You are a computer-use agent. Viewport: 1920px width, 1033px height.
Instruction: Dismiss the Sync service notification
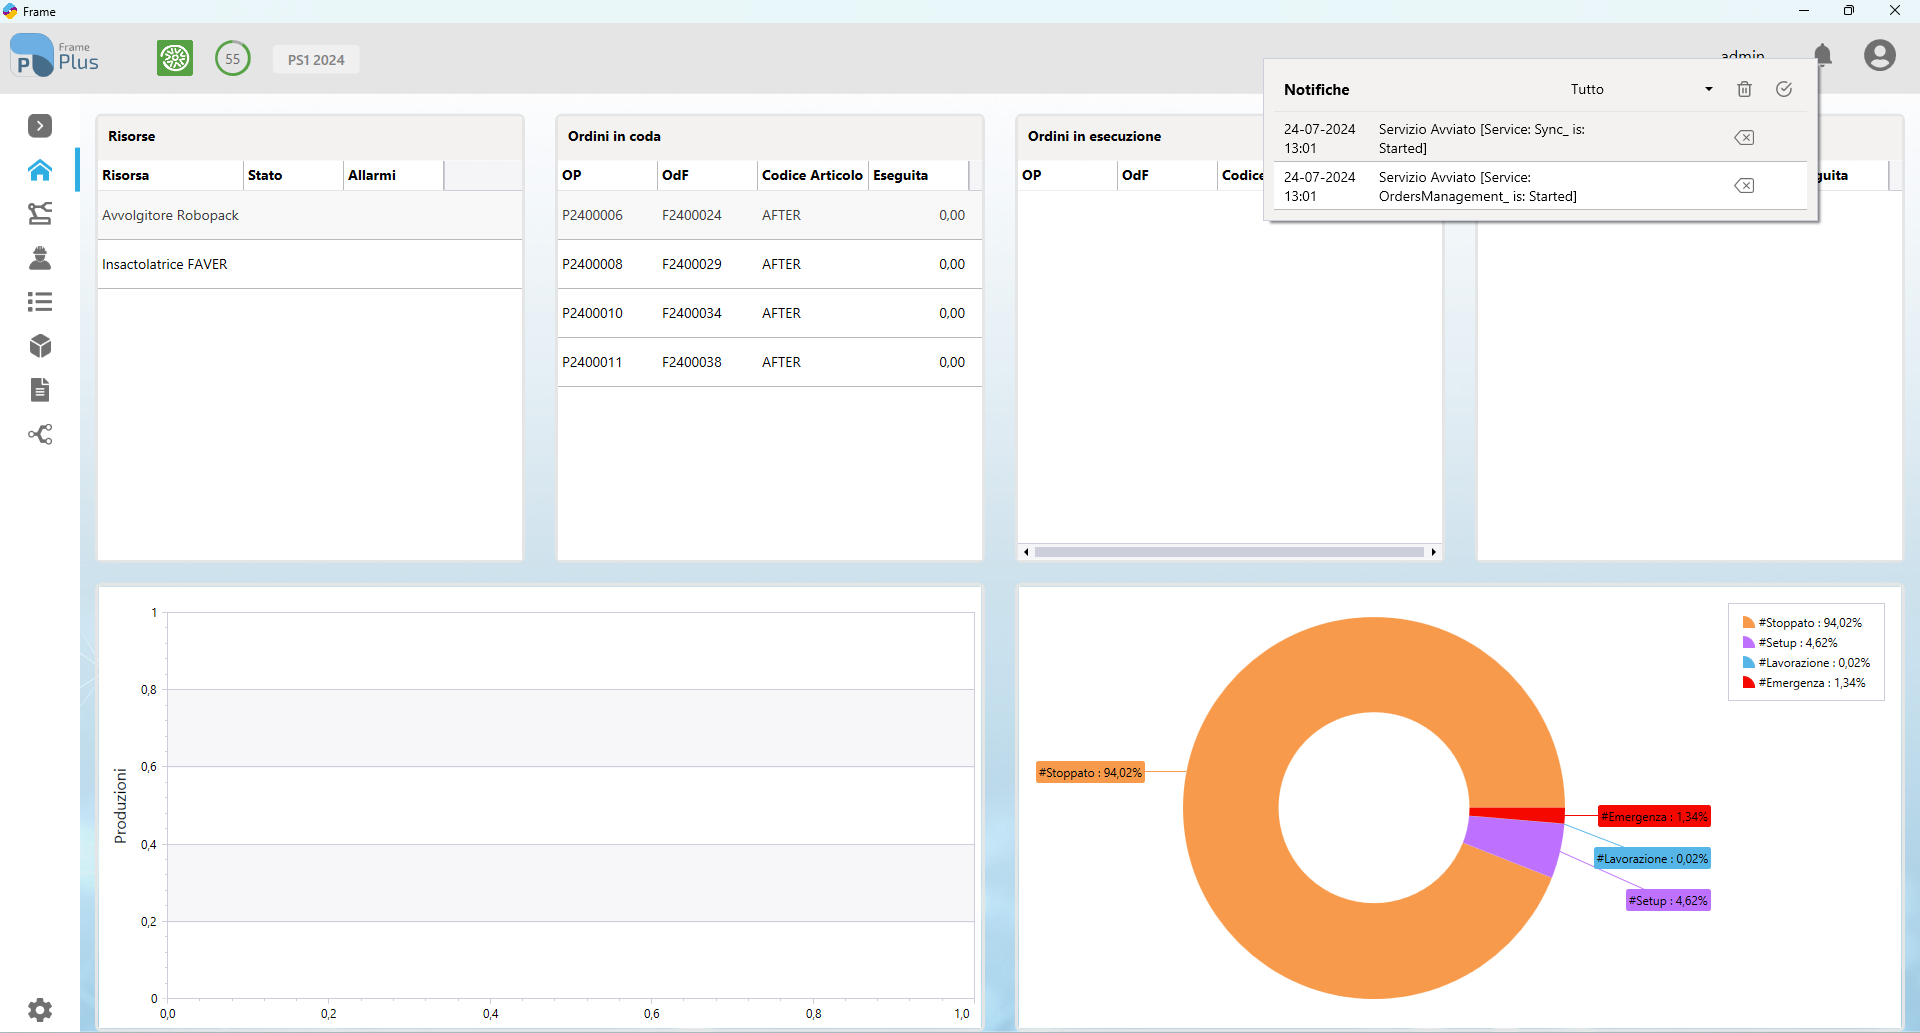1744,138
